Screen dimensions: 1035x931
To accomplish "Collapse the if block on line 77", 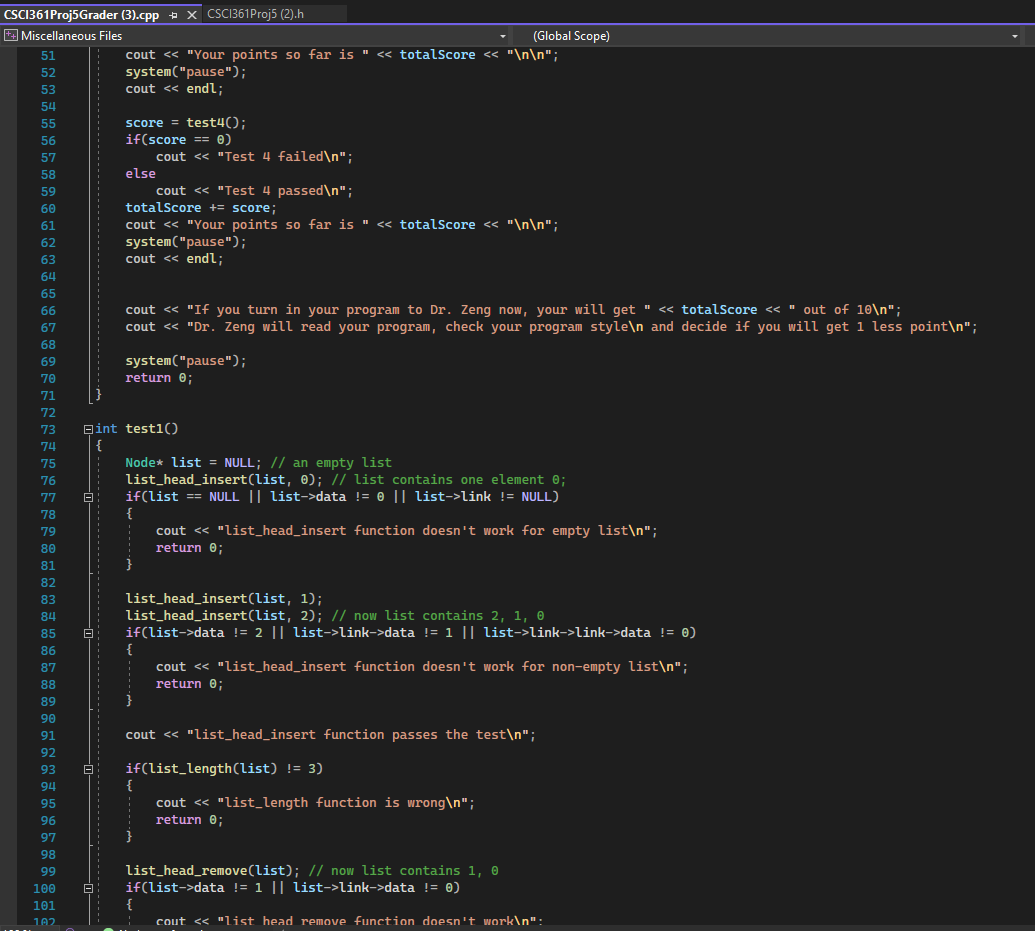I will pos(88,496).
